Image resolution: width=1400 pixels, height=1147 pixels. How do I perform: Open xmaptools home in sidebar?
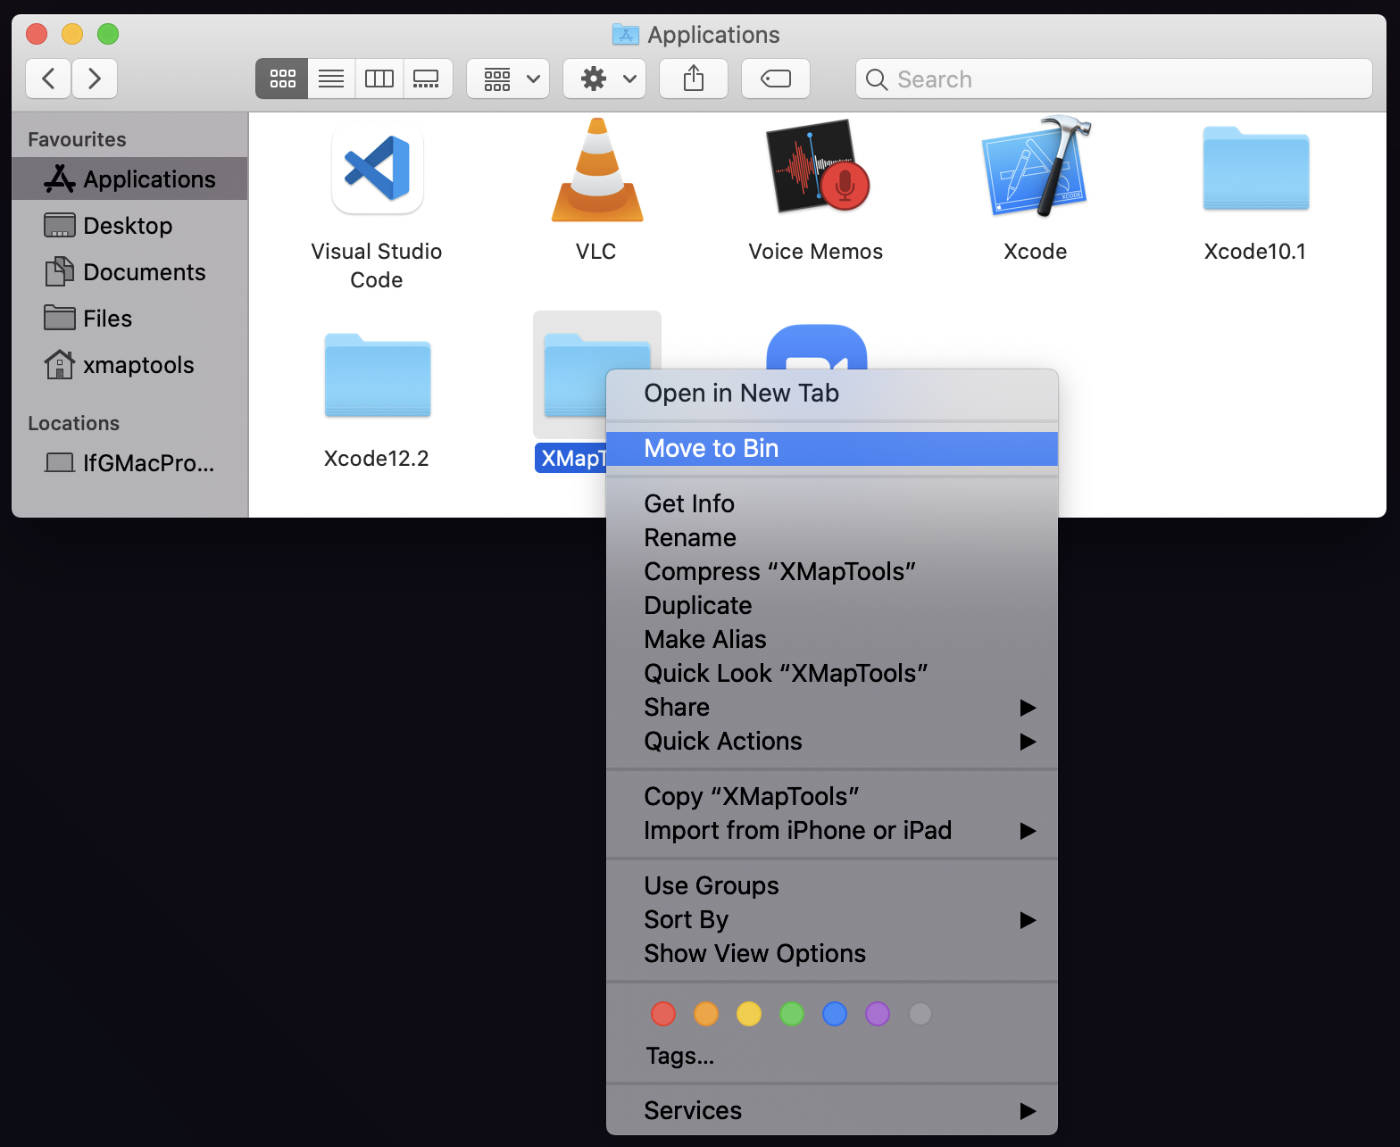click(x=130, y=365)
